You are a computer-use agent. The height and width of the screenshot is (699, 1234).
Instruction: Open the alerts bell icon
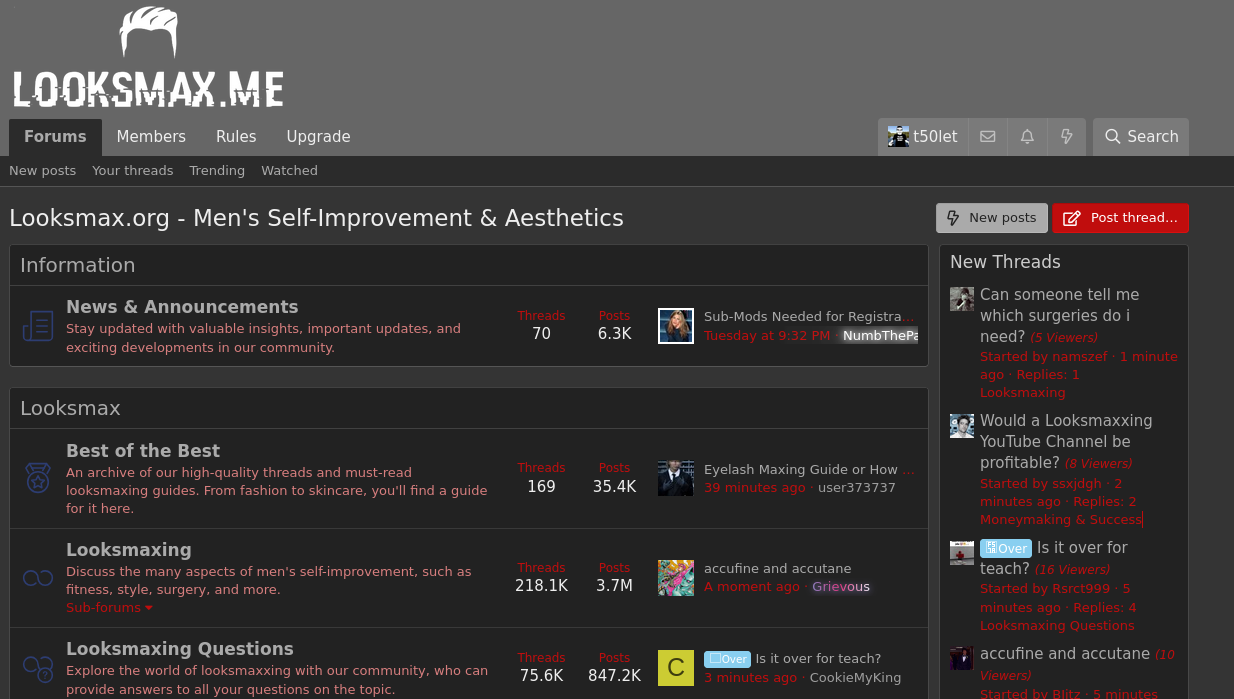click(1027, 137)
